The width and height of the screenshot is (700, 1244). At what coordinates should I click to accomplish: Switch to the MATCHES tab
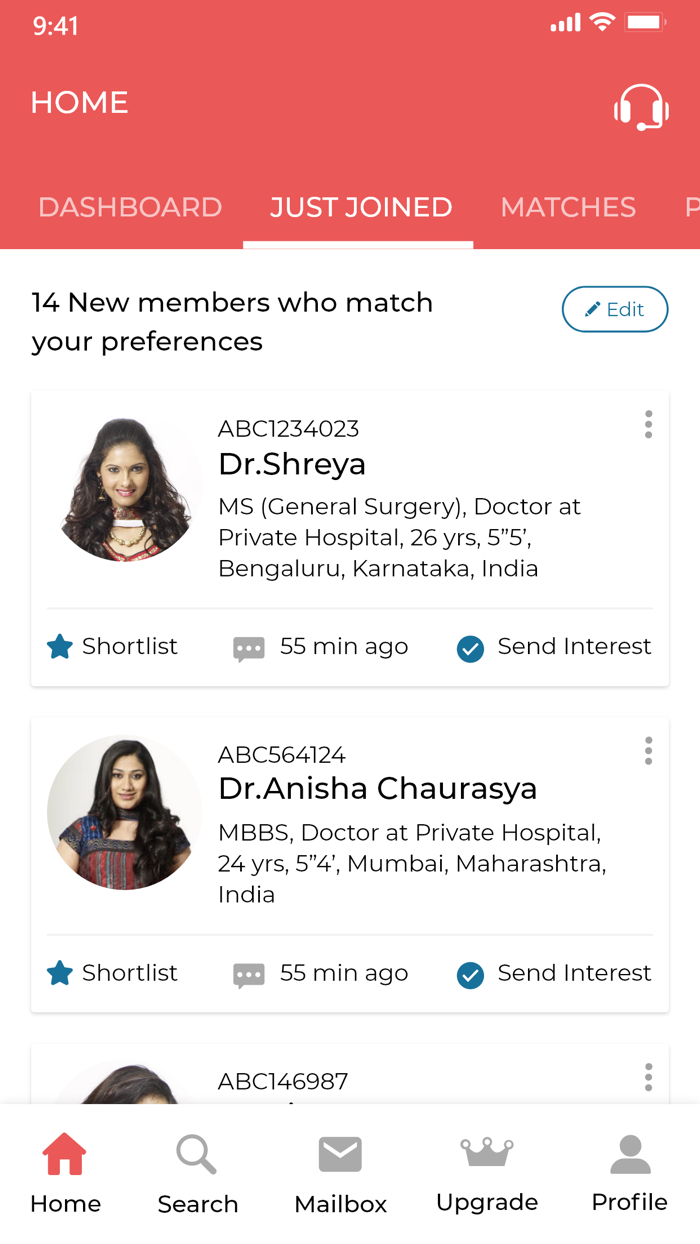(x=568, y=207)
